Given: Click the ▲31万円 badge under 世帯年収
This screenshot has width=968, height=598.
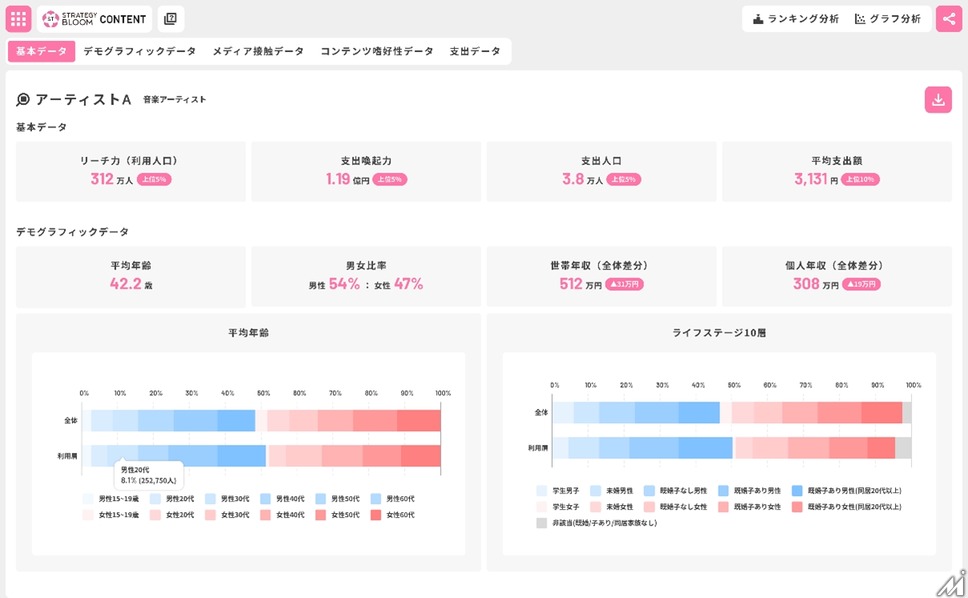Looking at the screenshot, I should click(624, 284).
